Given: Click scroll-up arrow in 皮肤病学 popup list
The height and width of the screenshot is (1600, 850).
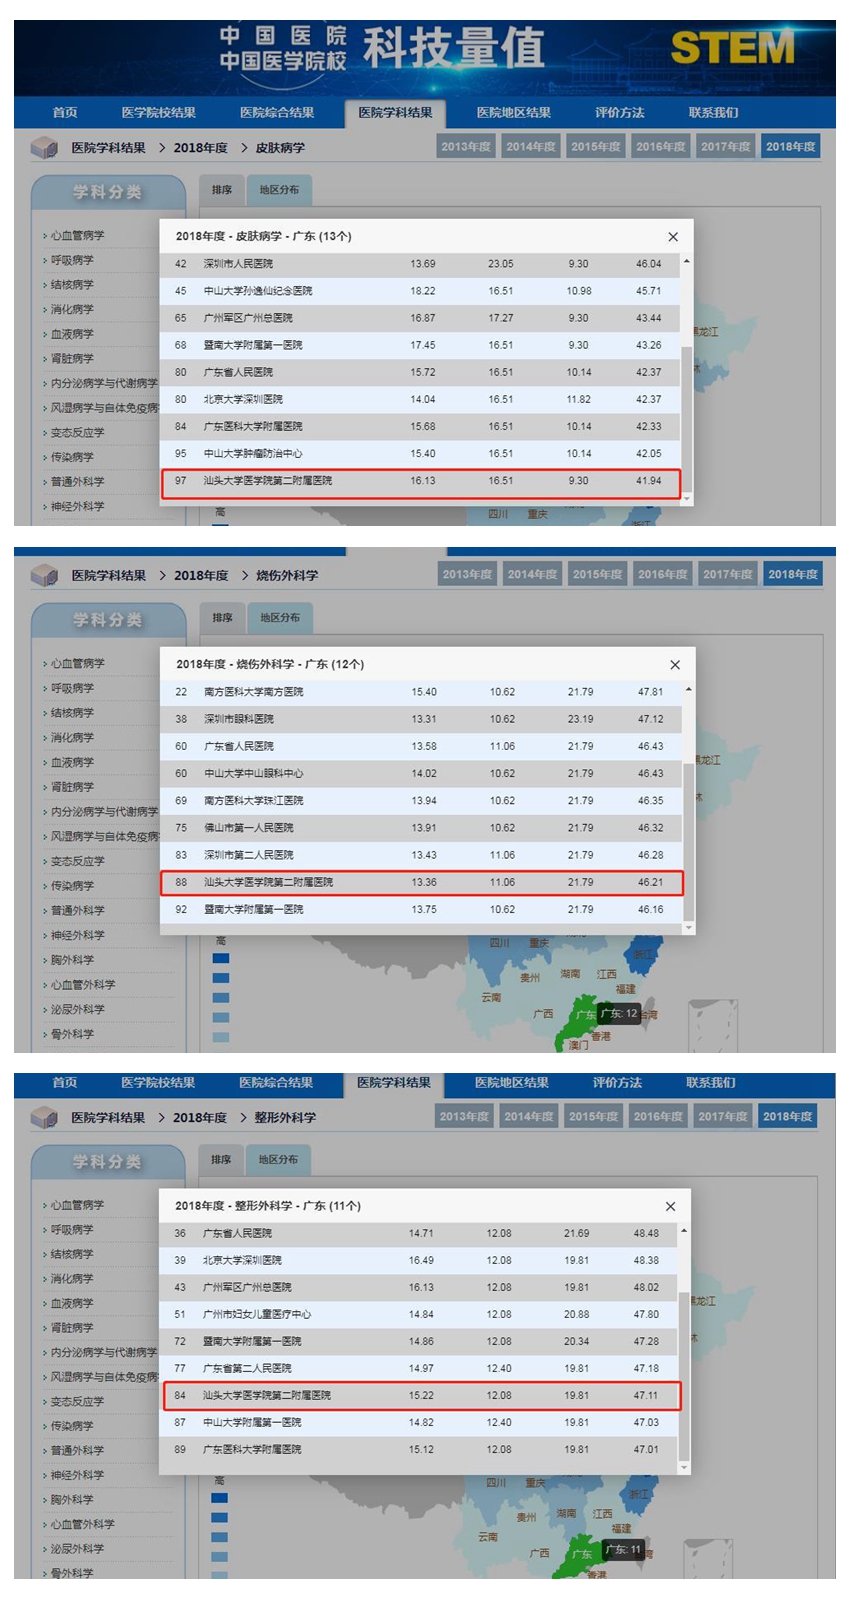Looking at the screenshot, I should [x=686, y=261].
